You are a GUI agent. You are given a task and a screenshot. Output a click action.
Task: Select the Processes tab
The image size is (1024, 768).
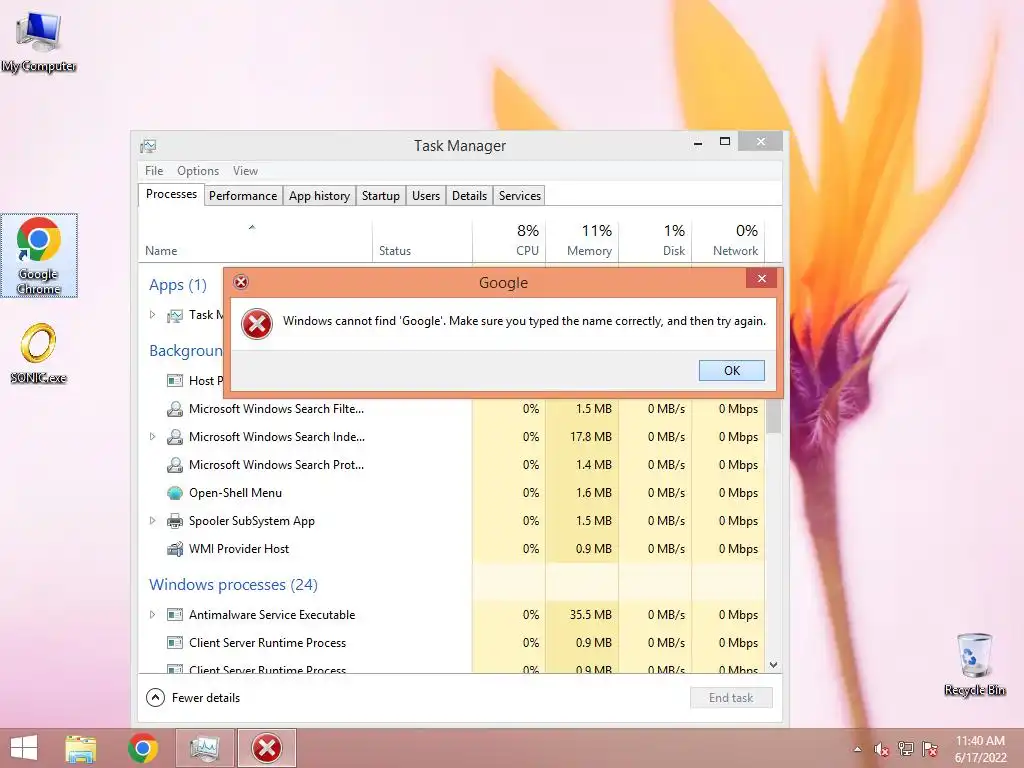coord(171,195)
